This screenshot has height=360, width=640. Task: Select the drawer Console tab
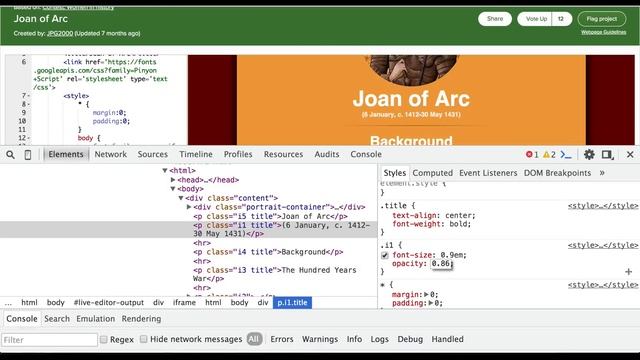coord(22,319)
